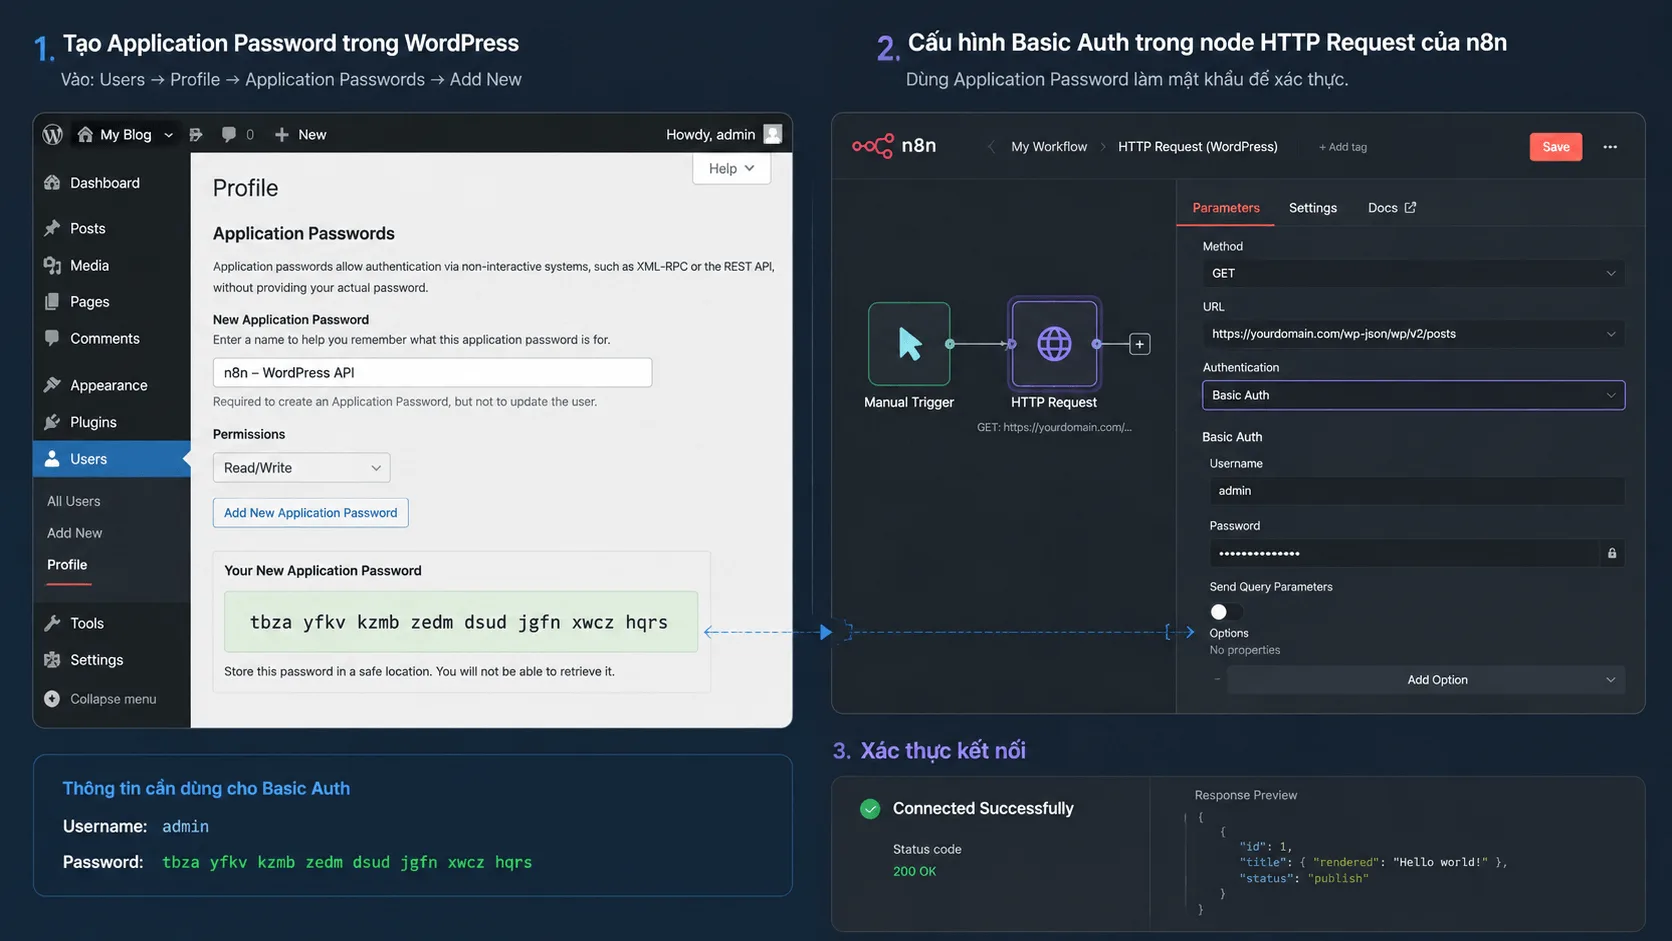Open the Profile submenu item
The image size is (1672, 941).
(67, 565)
